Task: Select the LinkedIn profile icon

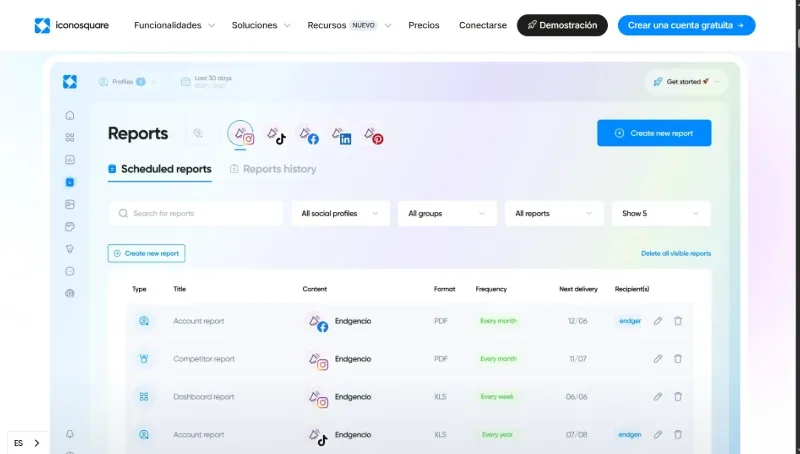Action: pos(340,134)
